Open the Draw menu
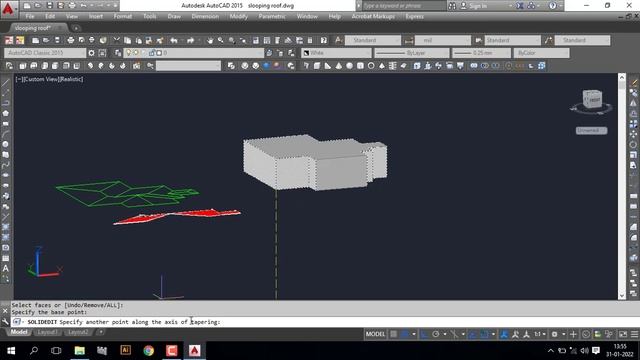This screenshot has height=360, width=640. pos(174,16)
